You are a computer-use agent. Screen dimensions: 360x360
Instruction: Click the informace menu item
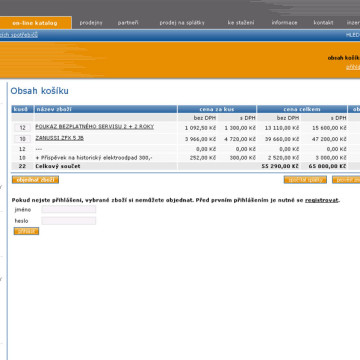[284, 23]
